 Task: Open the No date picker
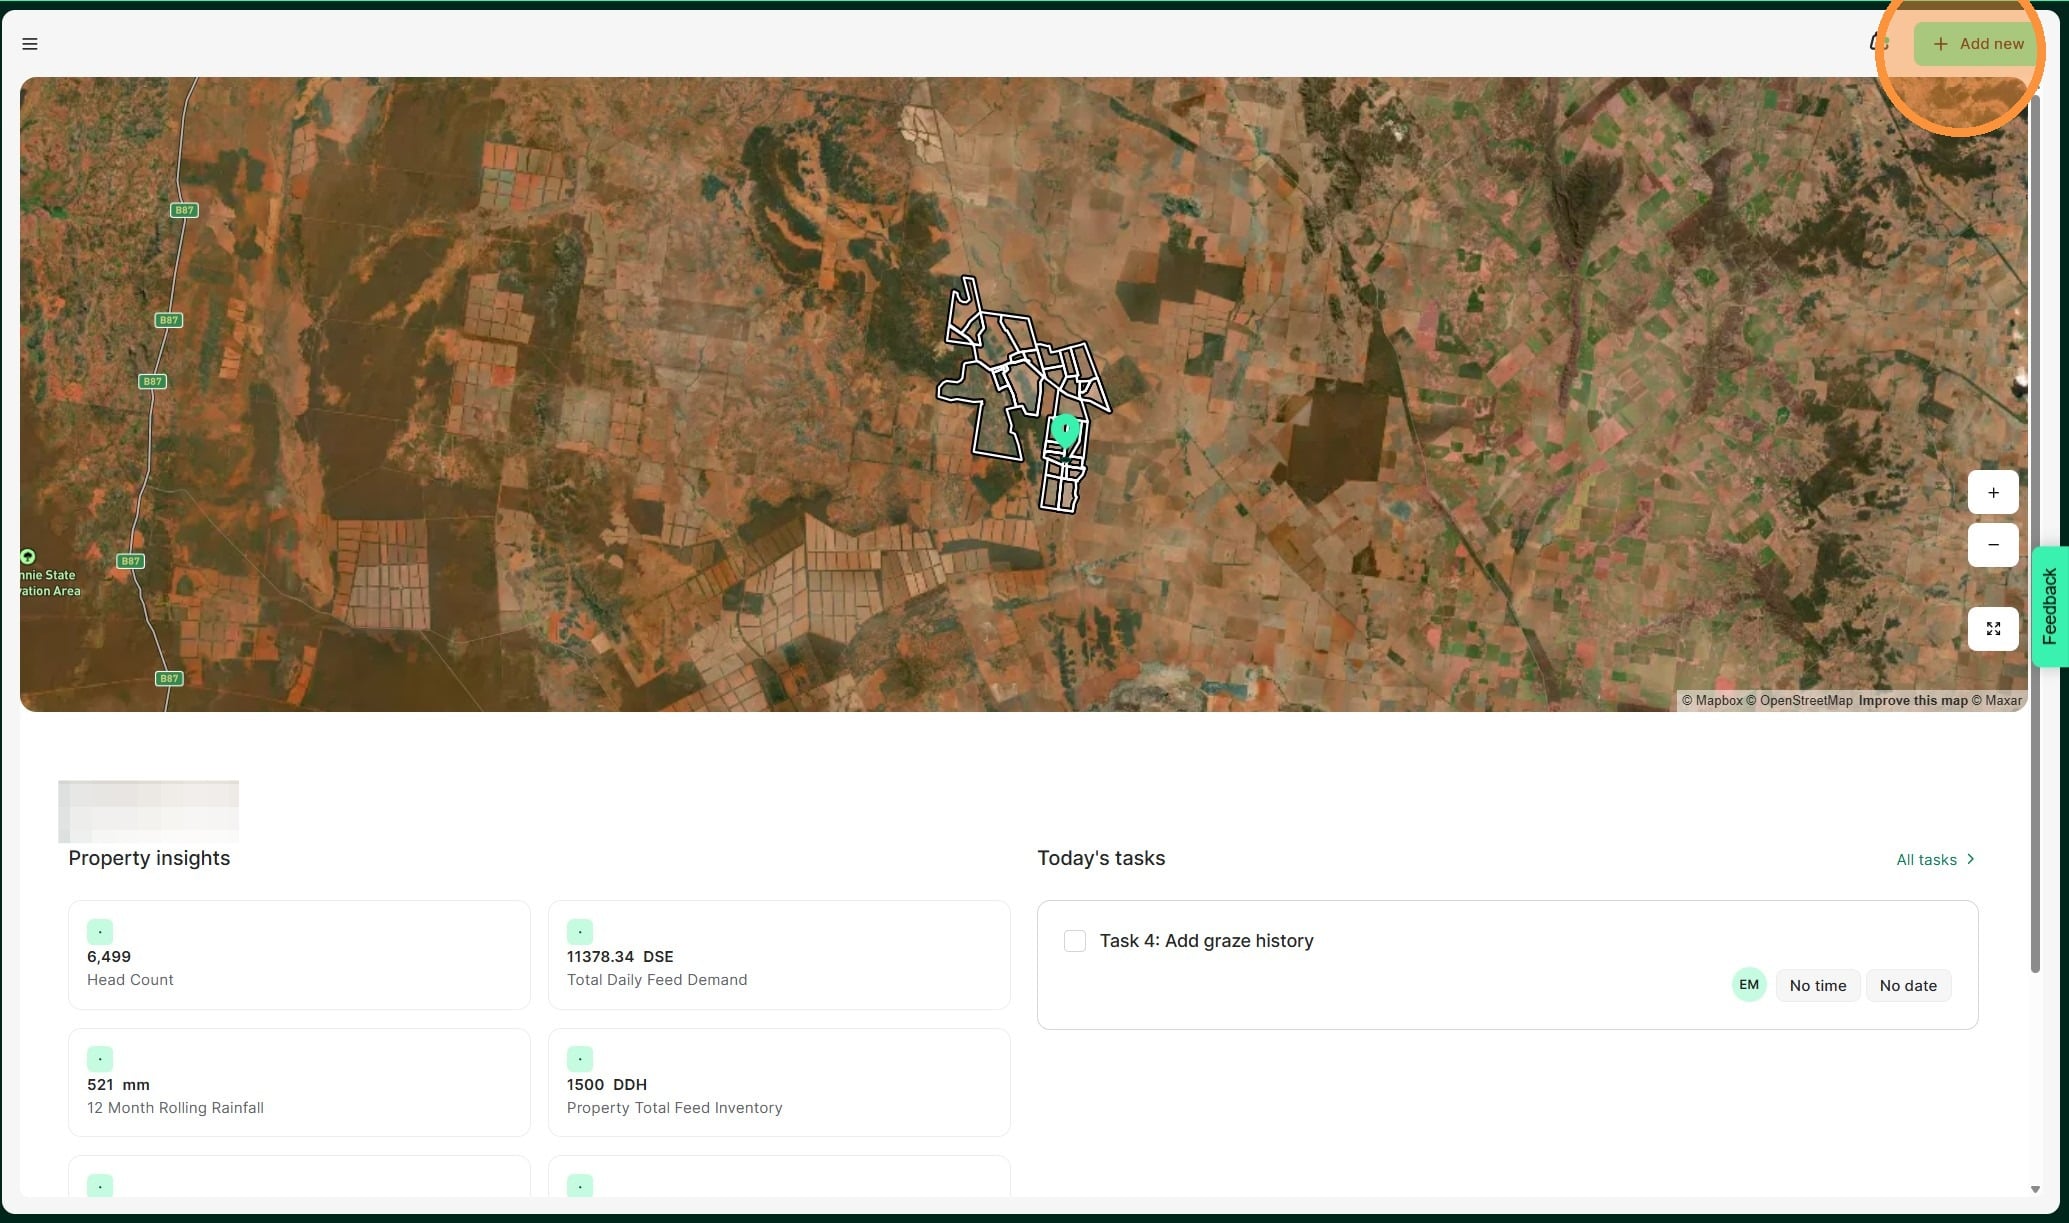point(1907,986)
